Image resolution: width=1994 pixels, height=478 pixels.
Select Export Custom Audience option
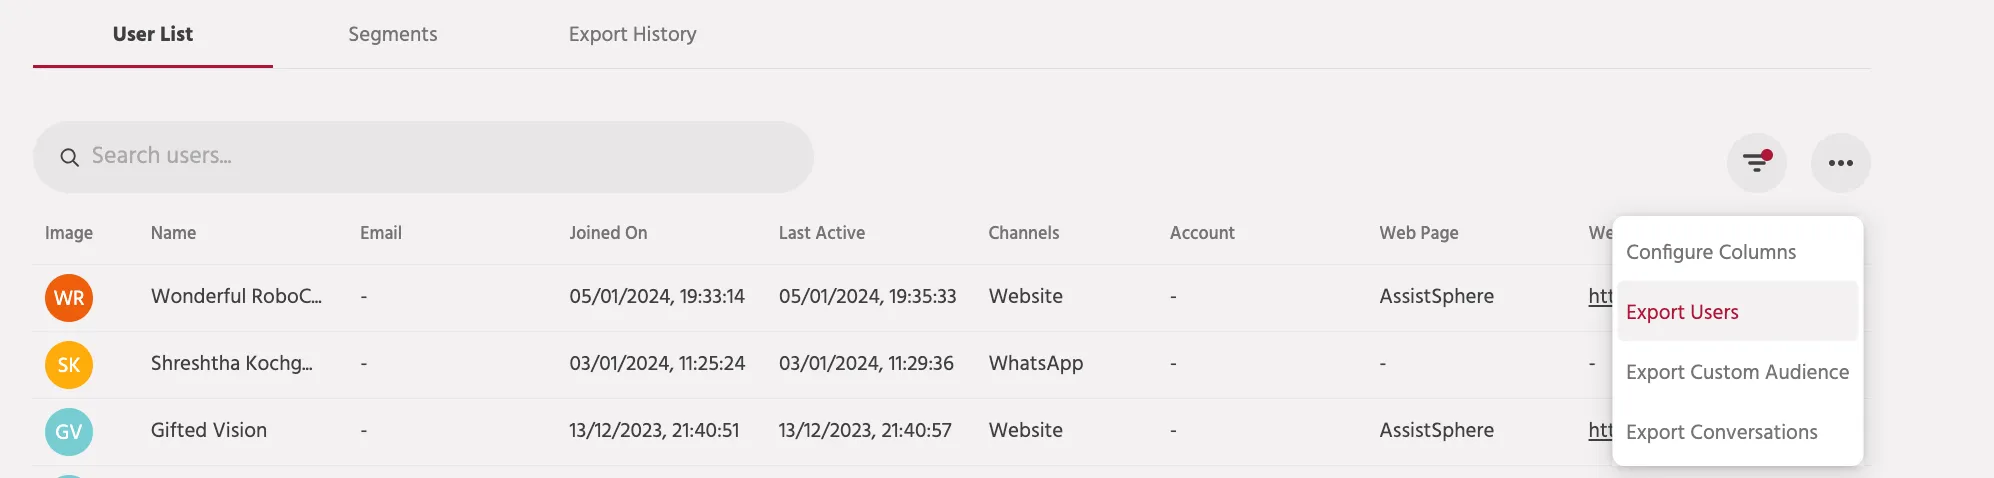(x=1738, y=372)
